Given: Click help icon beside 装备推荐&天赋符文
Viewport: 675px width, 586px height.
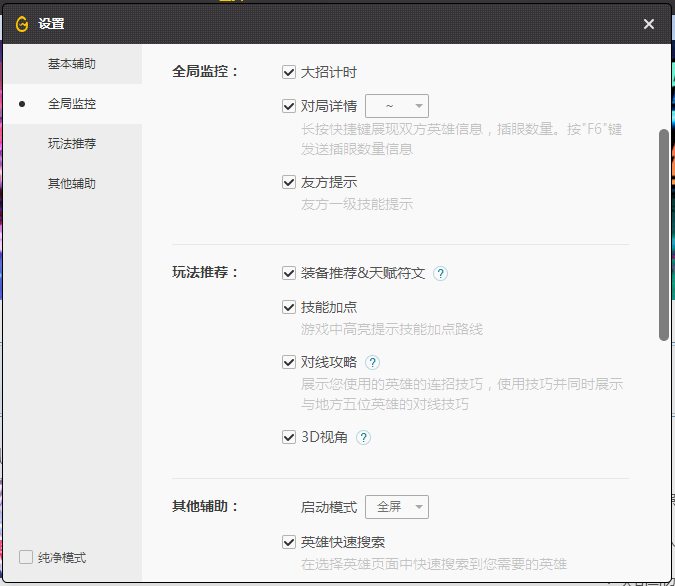Looking at the screenshot, I should click(x=440, y=273).
